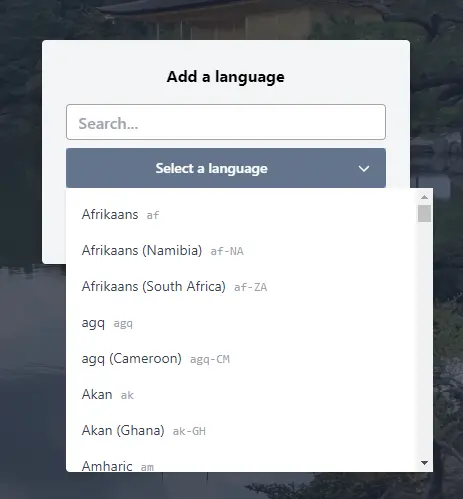The width and height of the screenshot is (463, 499).
Task: Click the scrollbar down arrow
Action: (x=424, y=463)
